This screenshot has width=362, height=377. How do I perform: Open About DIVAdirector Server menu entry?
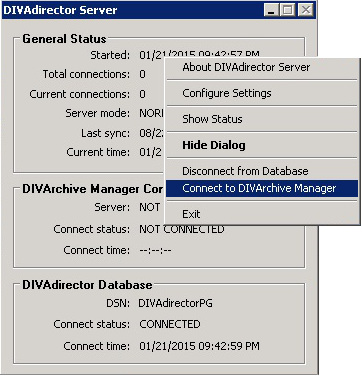coord(262,68)
